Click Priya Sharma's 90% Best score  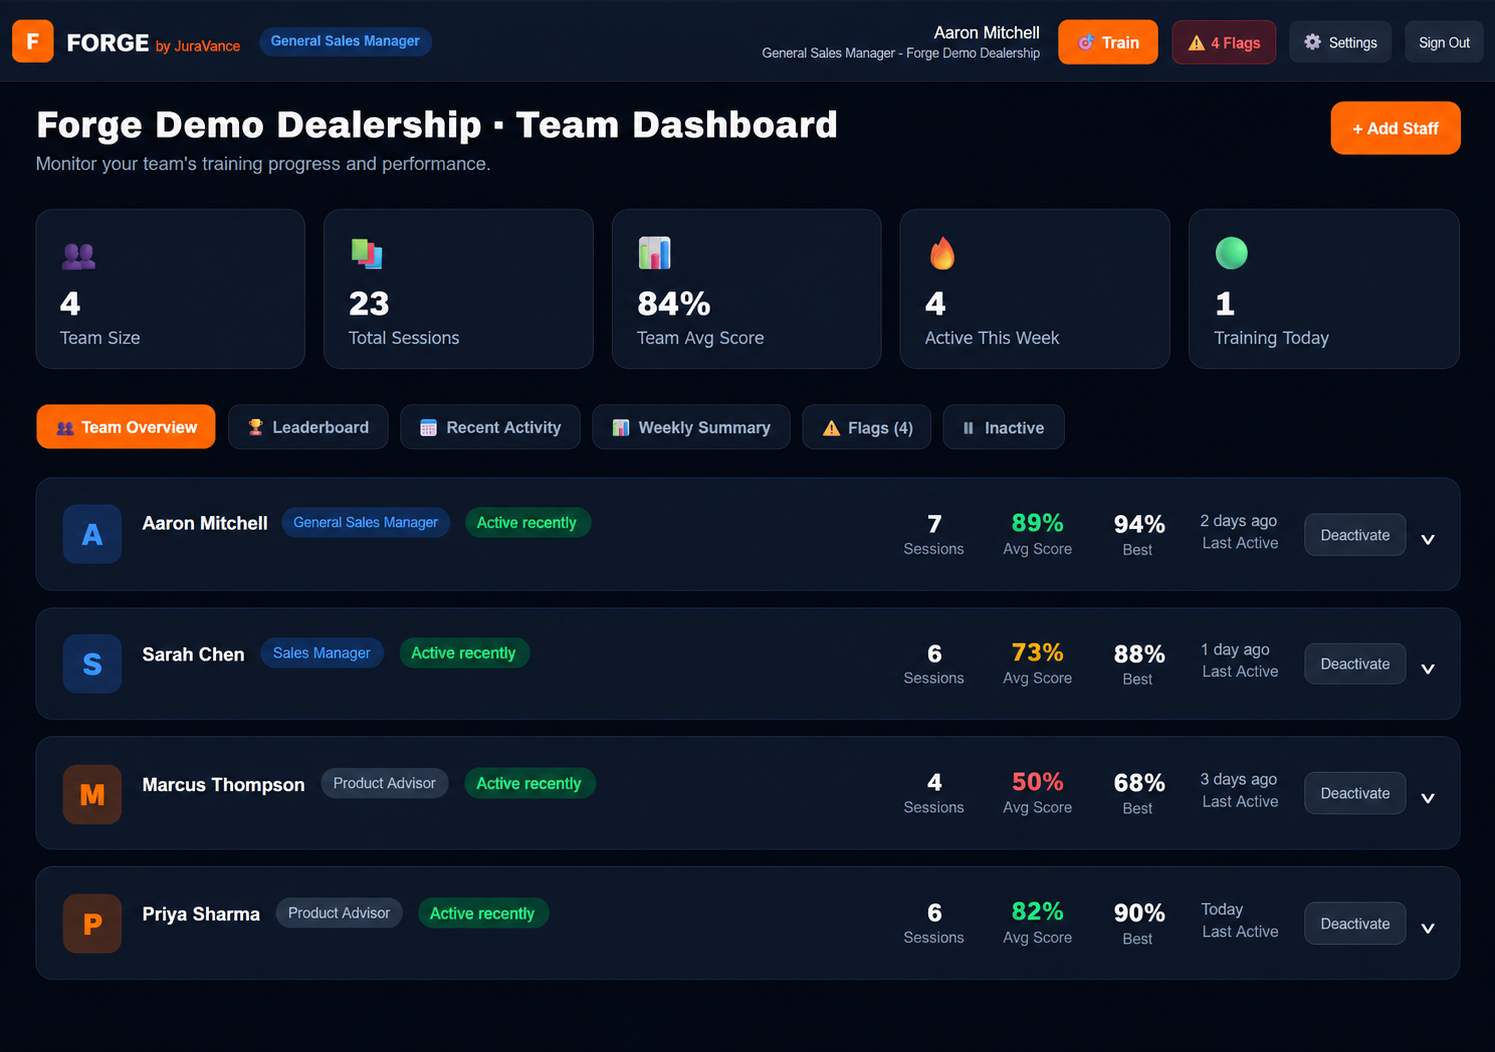pos(1139,913)
